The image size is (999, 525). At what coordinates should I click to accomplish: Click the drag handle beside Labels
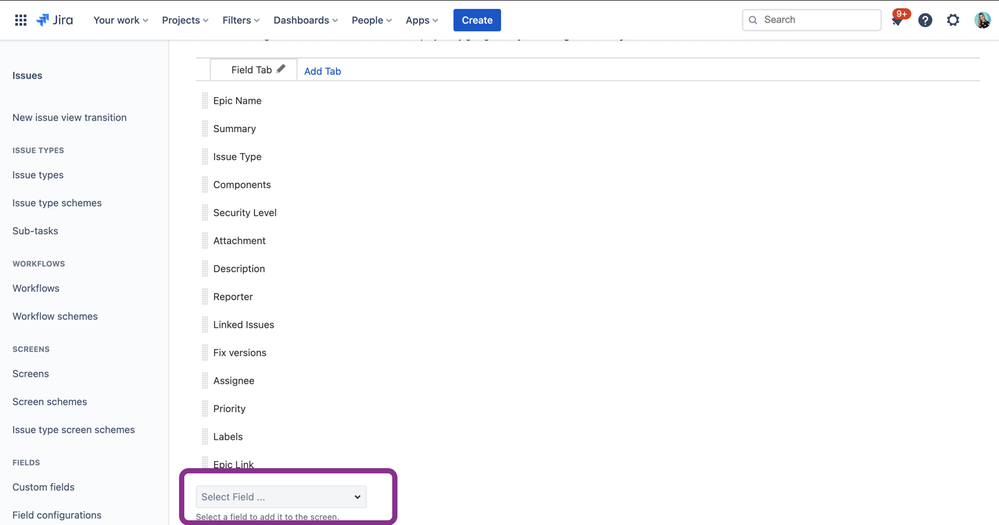tap(205, 436)
